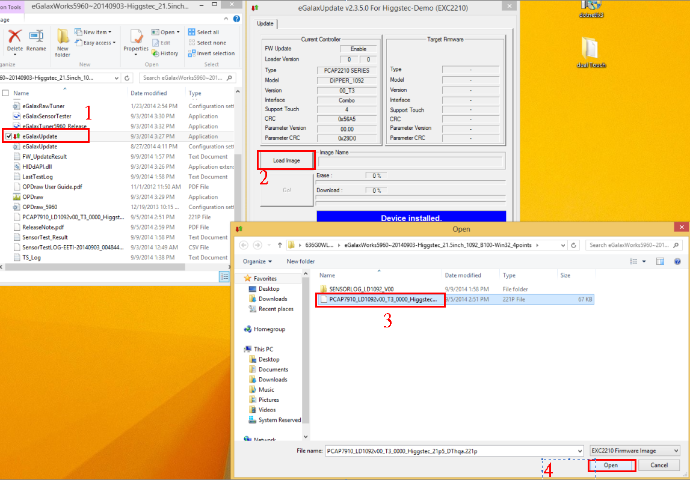
Task: Expand the Organize menu in Open dialog
Action: coord(258,261)
